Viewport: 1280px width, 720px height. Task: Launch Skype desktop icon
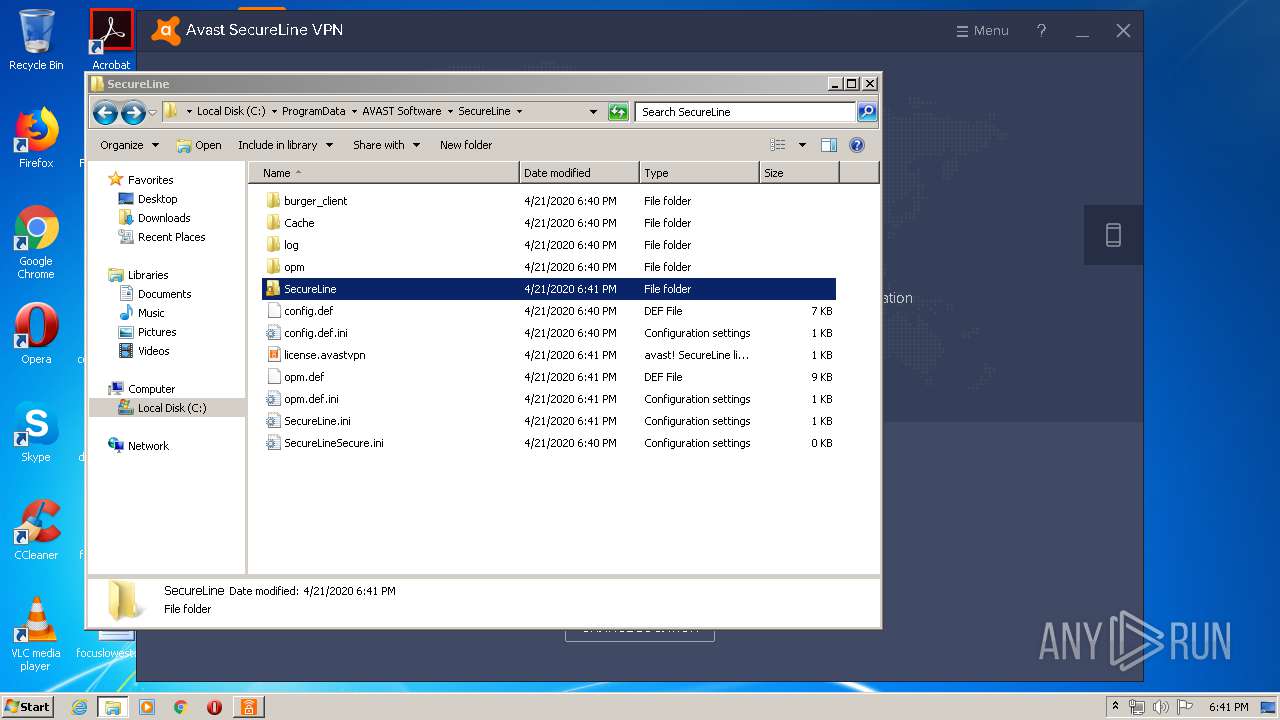click(36, 432)
